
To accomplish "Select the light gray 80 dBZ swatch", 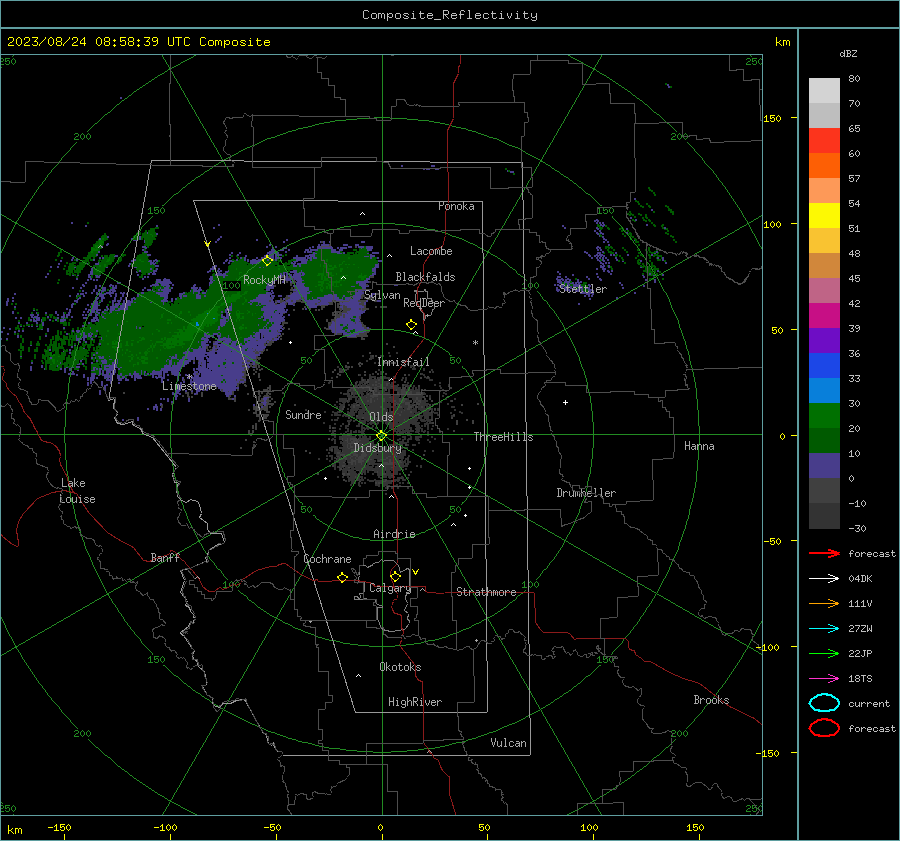I will [x=824, y=90].
